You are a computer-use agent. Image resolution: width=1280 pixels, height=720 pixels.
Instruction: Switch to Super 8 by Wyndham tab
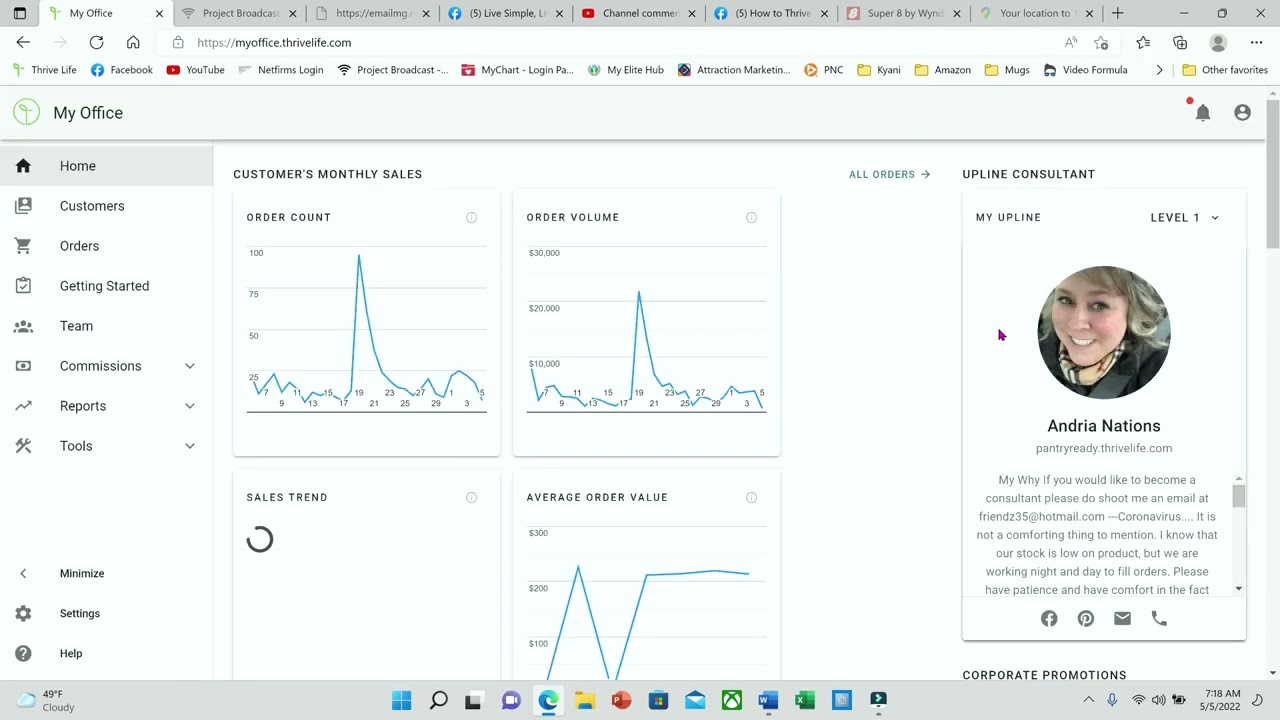click(903, 13)
